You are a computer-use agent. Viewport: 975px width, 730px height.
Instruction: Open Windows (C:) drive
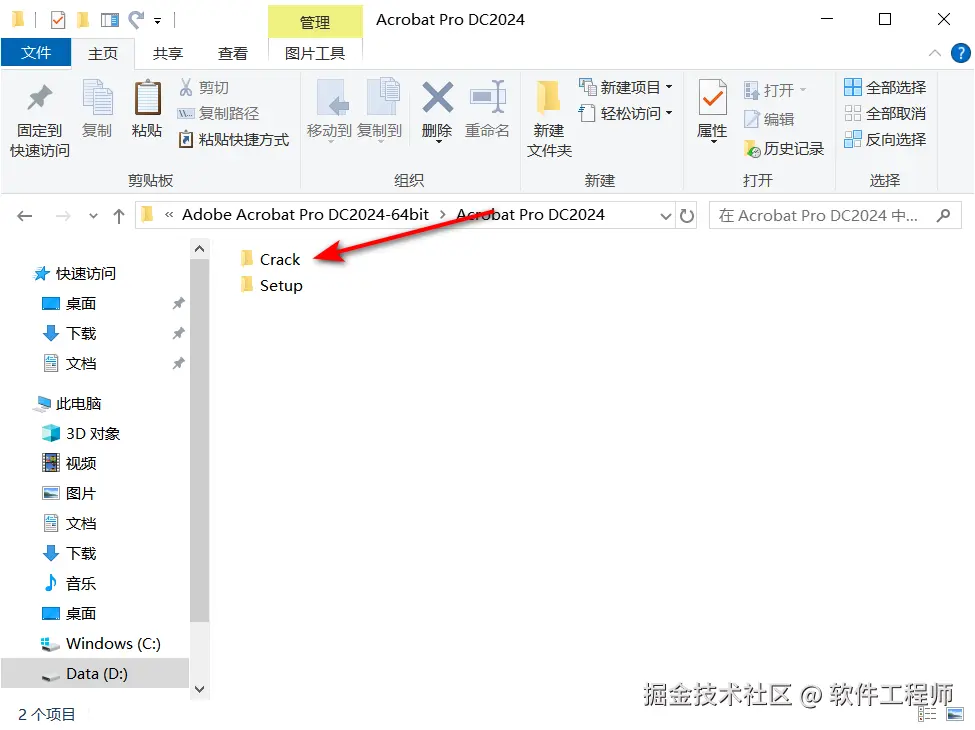pyautogui.click(x=100, y=644)
